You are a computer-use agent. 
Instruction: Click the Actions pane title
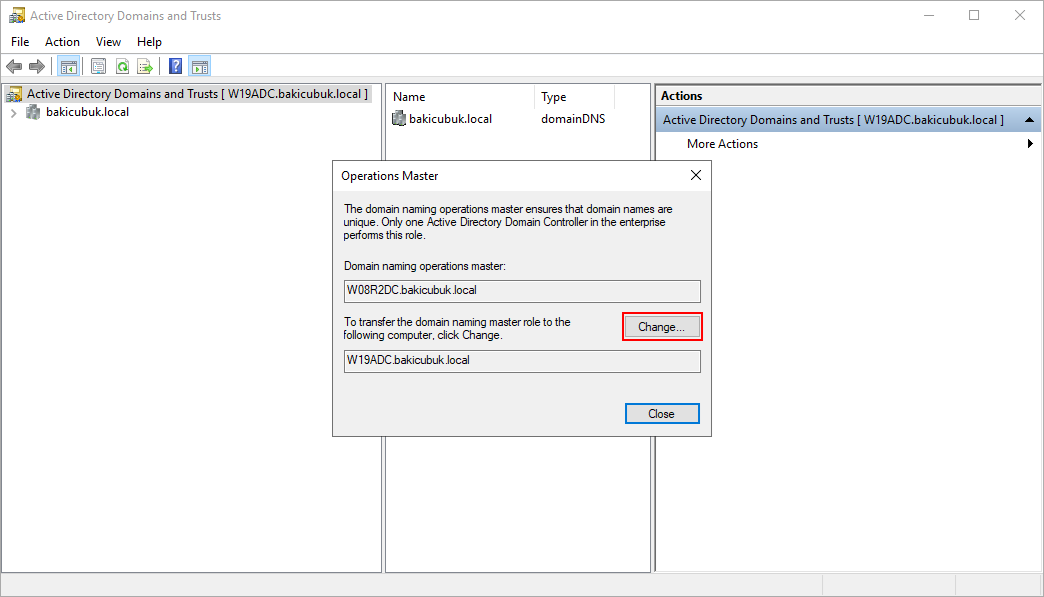click(681, 96)
